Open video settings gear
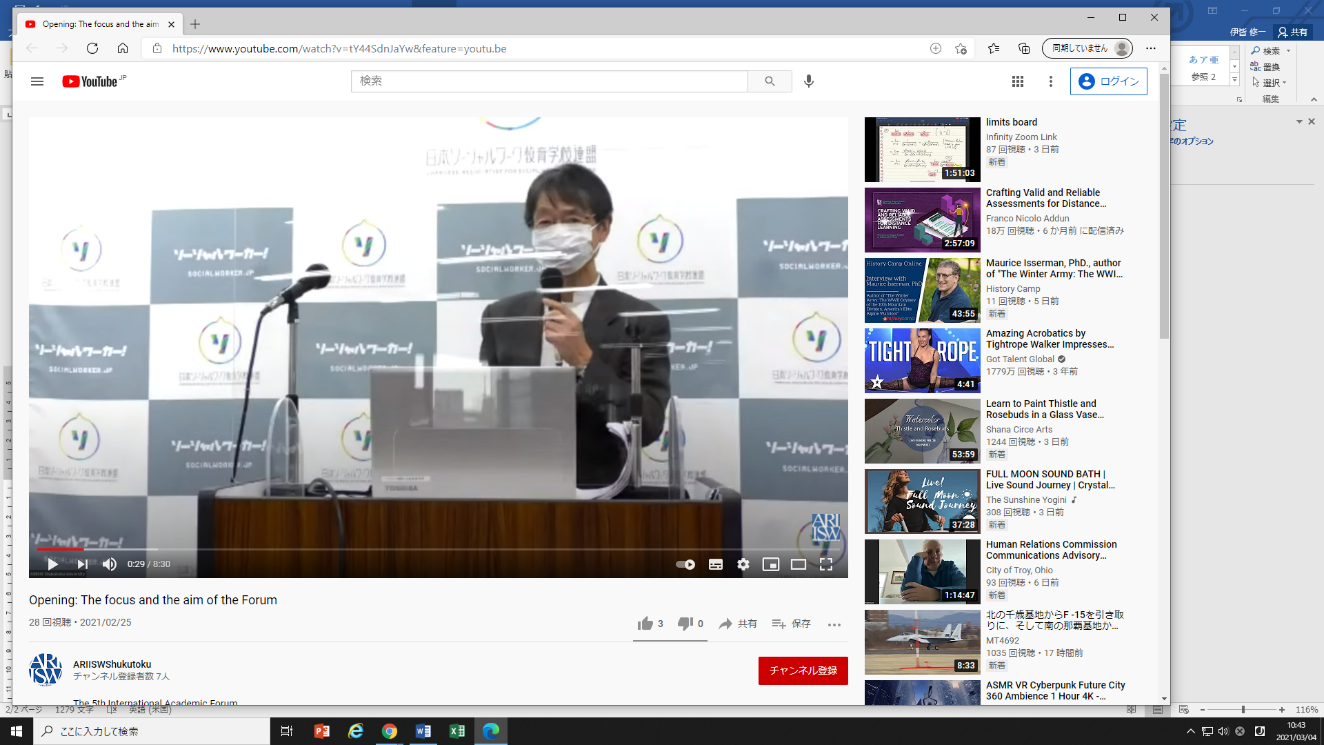Viewport: 1324px width, 745px height. [743, 564]
